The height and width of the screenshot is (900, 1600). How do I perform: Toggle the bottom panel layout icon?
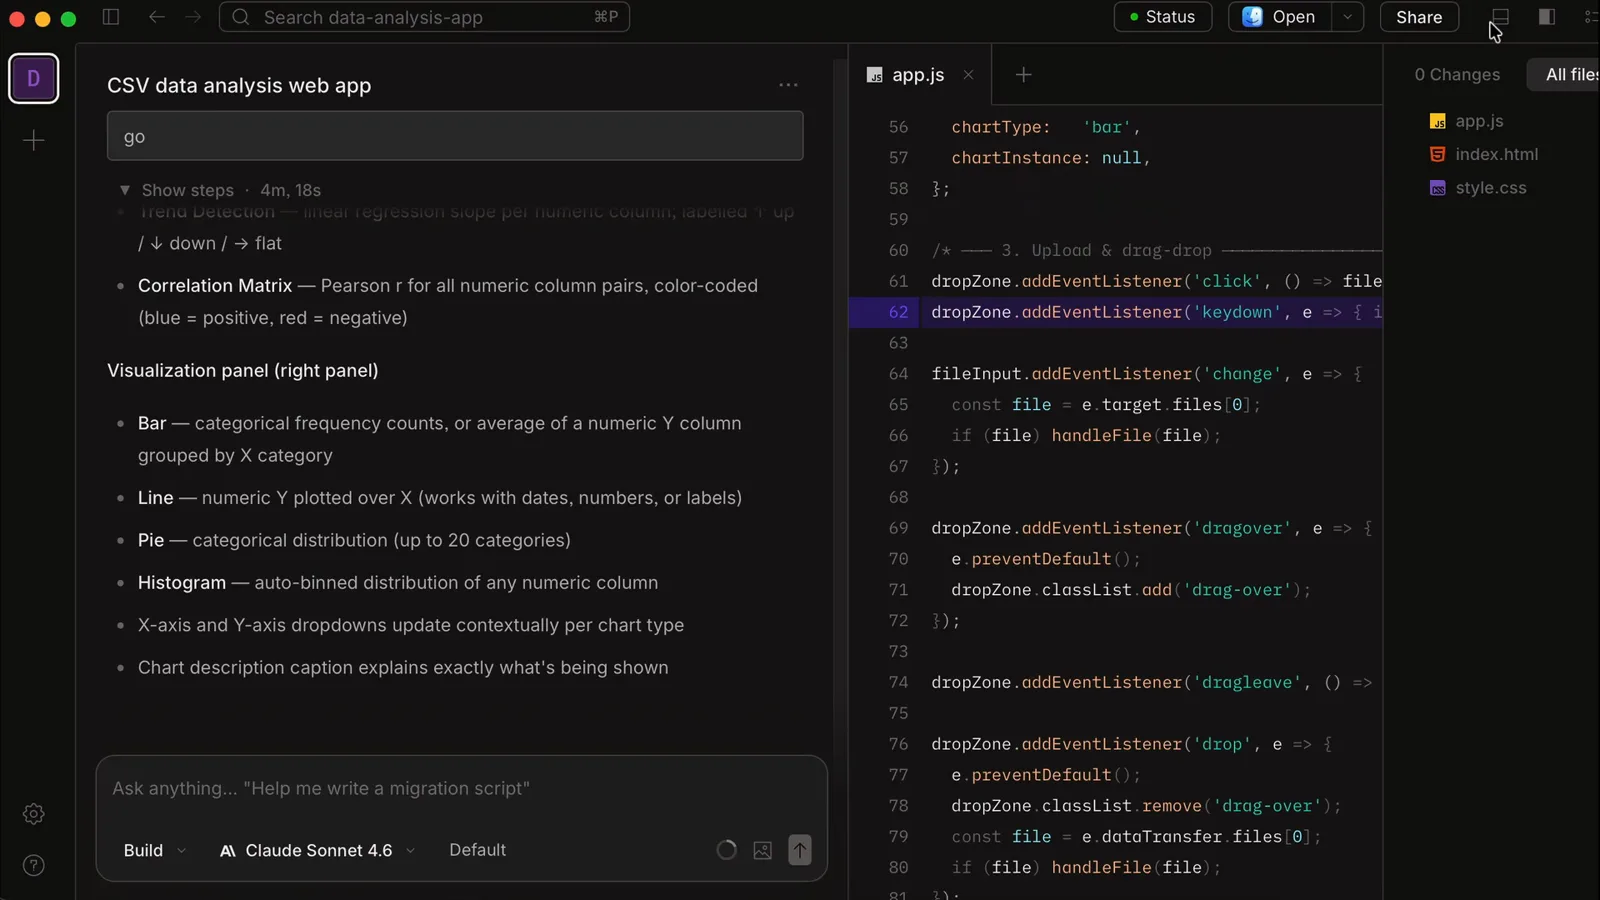[1500, 17]
